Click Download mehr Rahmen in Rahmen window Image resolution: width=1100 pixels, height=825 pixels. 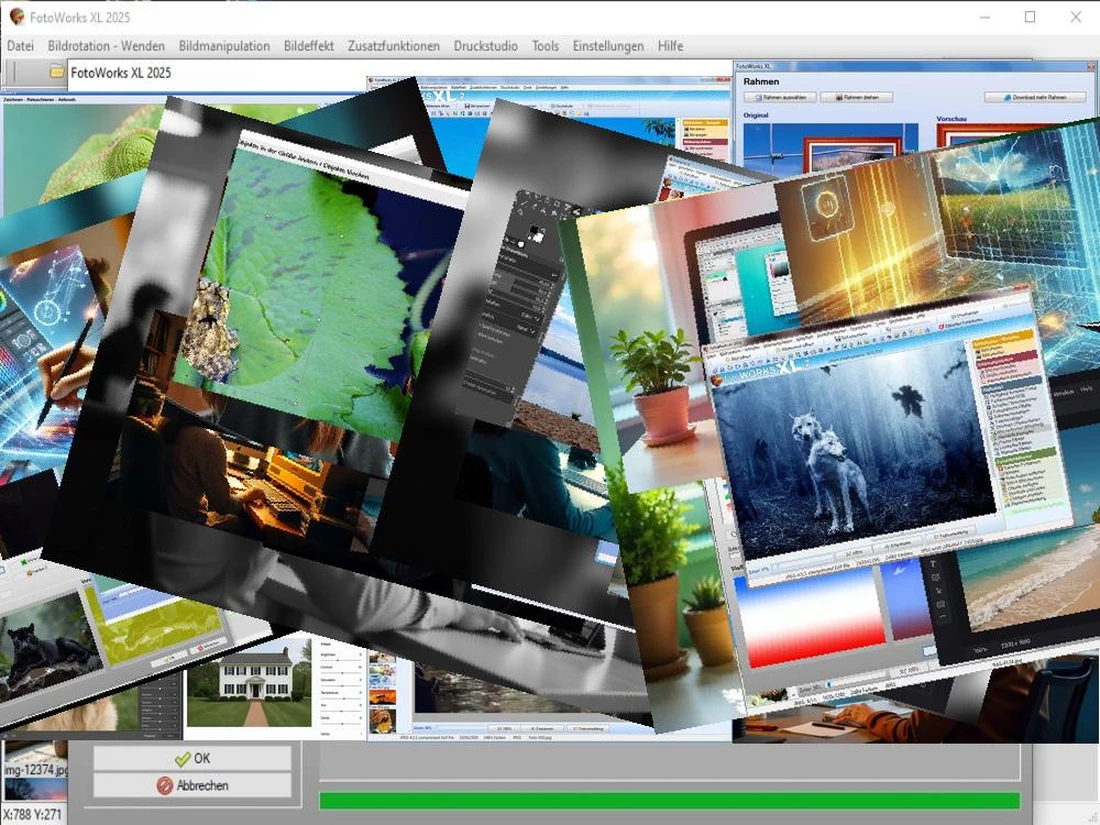[x=1035, y=98]
